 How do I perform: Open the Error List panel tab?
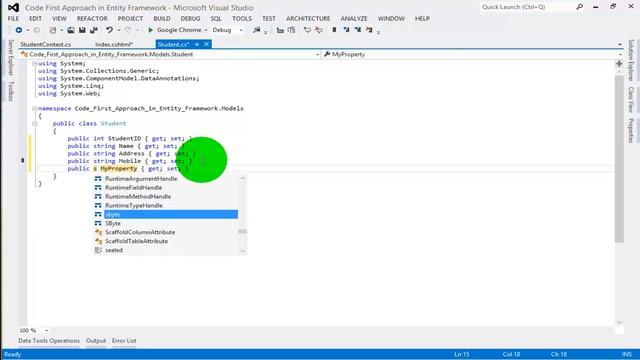[124, 341]
